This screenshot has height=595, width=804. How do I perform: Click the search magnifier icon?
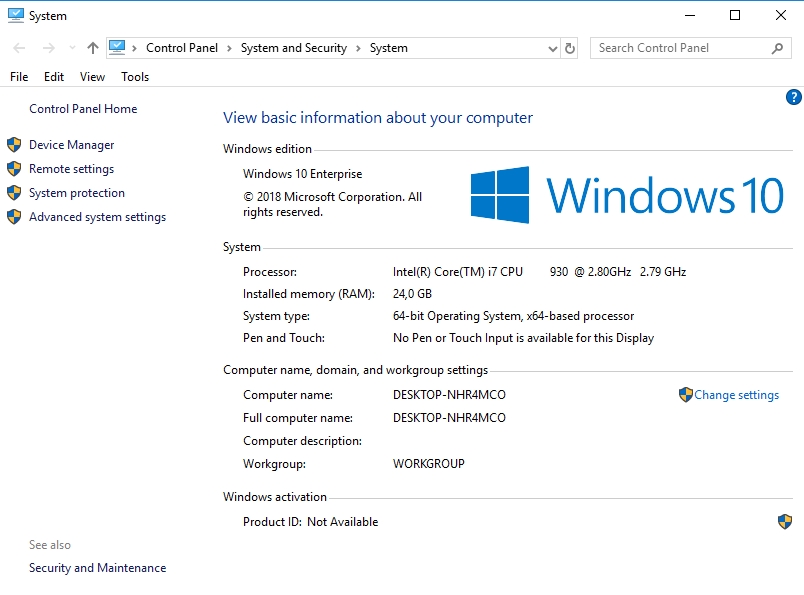point(777,48)
